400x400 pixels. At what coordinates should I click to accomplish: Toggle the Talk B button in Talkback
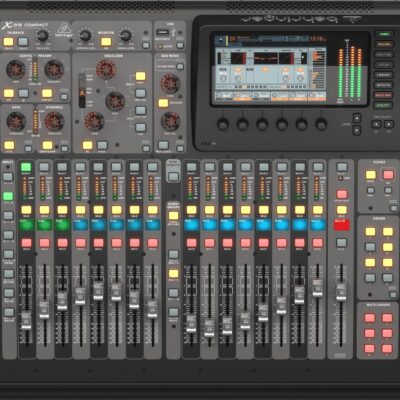(23, 42)
